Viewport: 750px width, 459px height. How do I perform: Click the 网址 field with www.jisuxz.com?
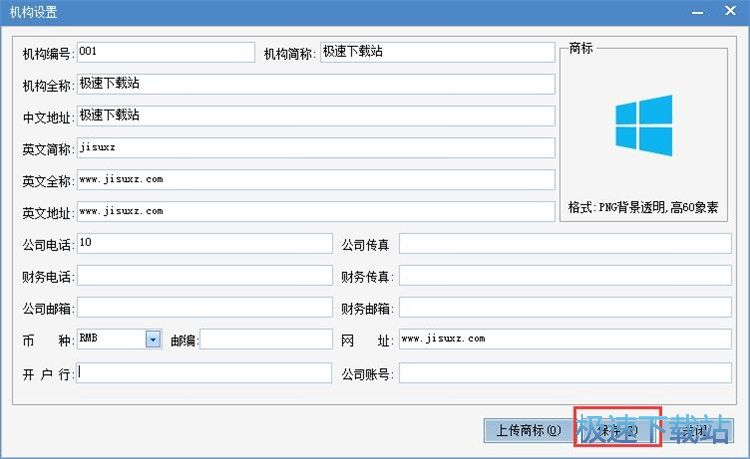point(565,339)
